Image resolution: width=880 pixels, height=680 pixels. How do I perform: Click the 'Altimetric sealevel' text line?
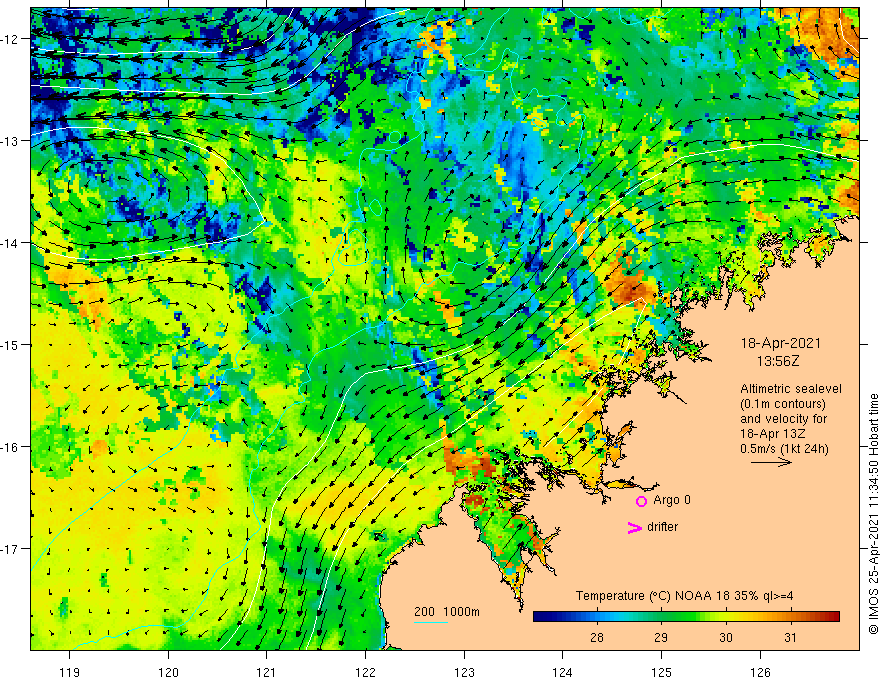click(x=791, y=389)
